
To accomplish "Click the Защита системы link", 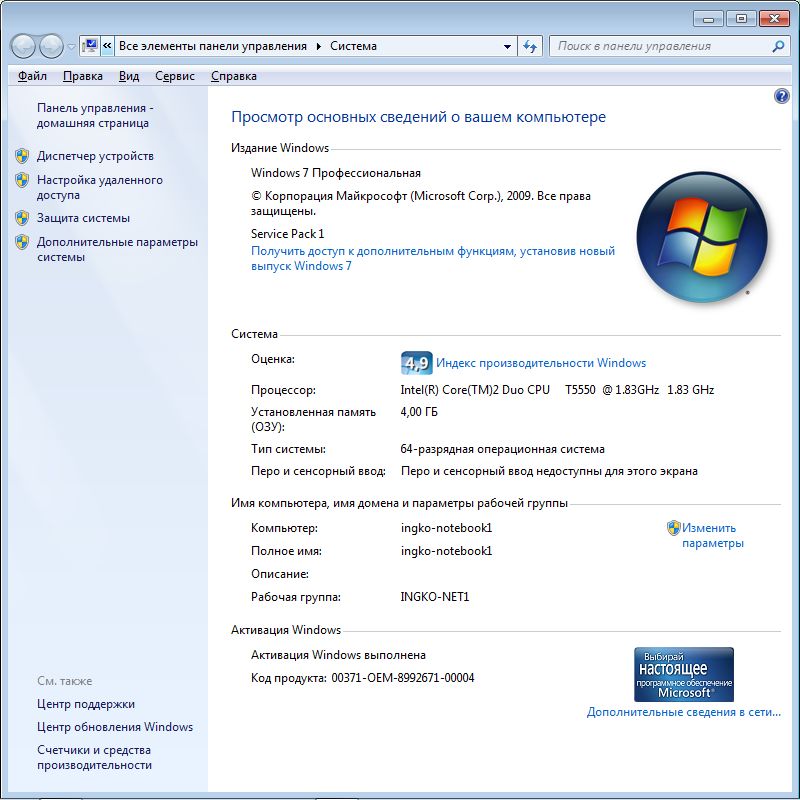I will [x=83, y=218].
